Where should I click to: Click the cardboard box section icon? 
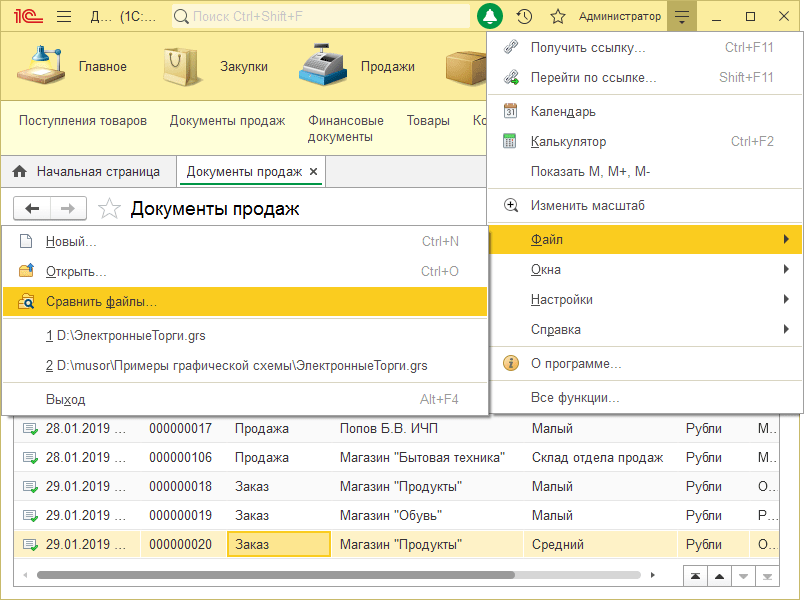(466, 67)
